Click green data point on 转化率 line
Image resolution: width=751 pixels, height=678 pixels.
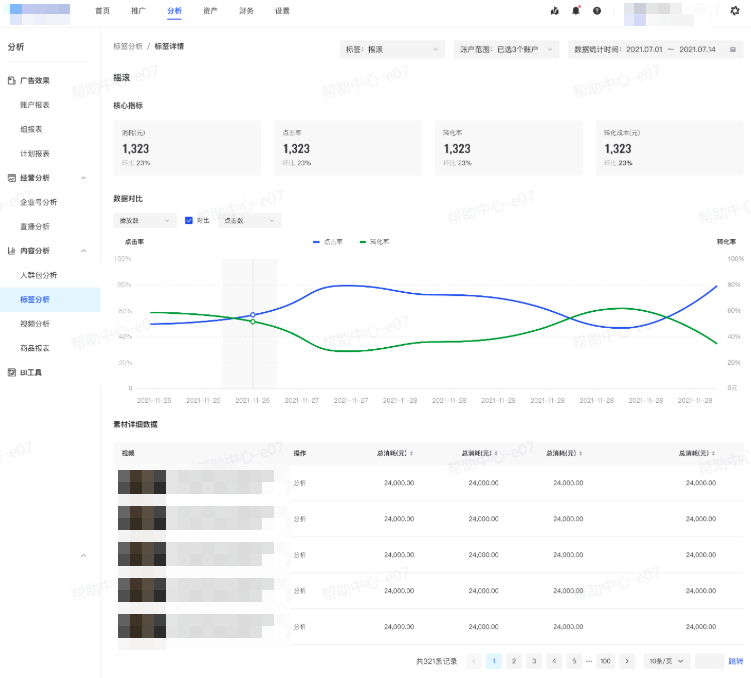(x=253, y=322)
